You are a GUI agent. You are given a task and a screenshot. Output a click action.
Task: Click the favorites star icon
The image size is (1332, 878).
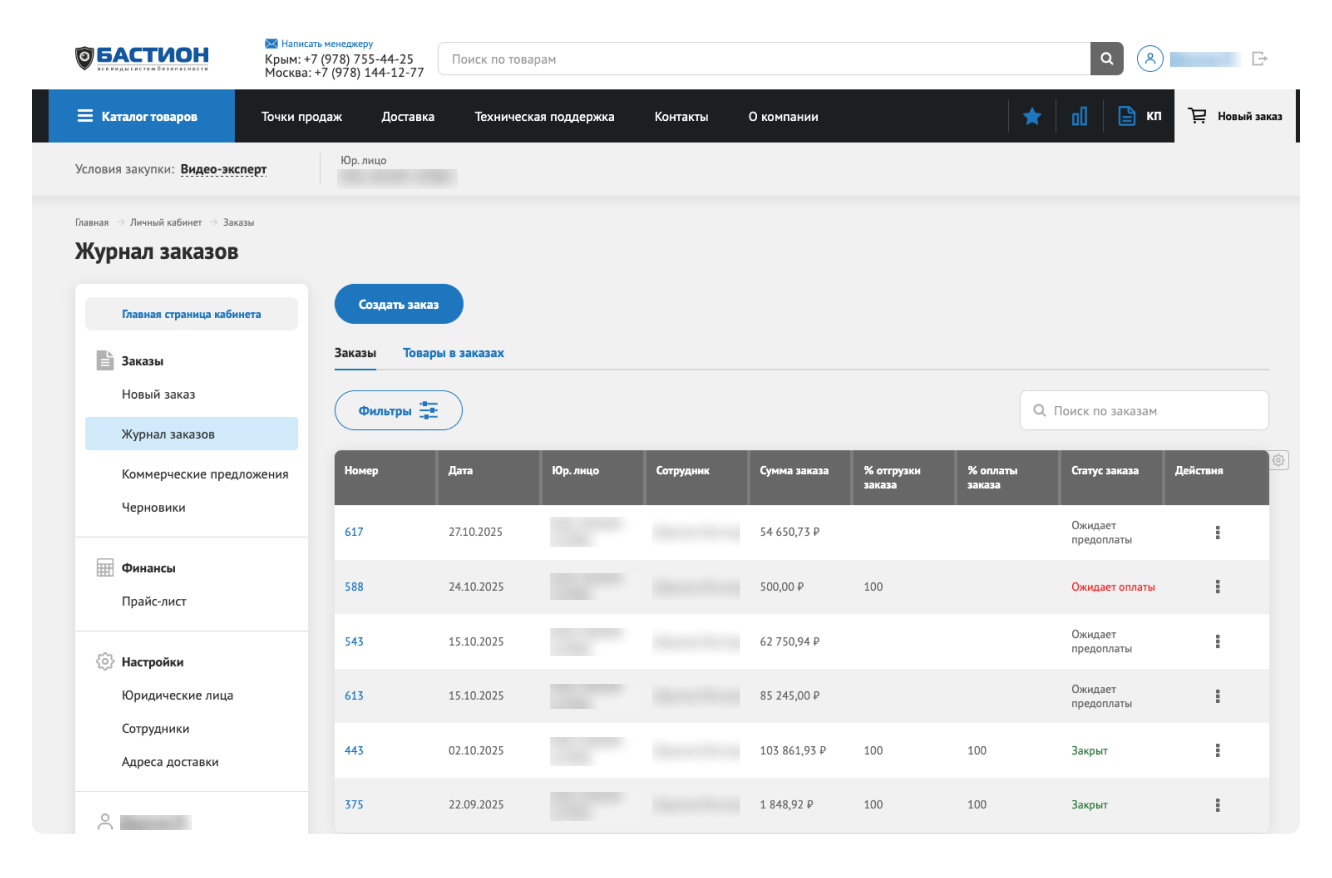click(x=1032, y=117)
